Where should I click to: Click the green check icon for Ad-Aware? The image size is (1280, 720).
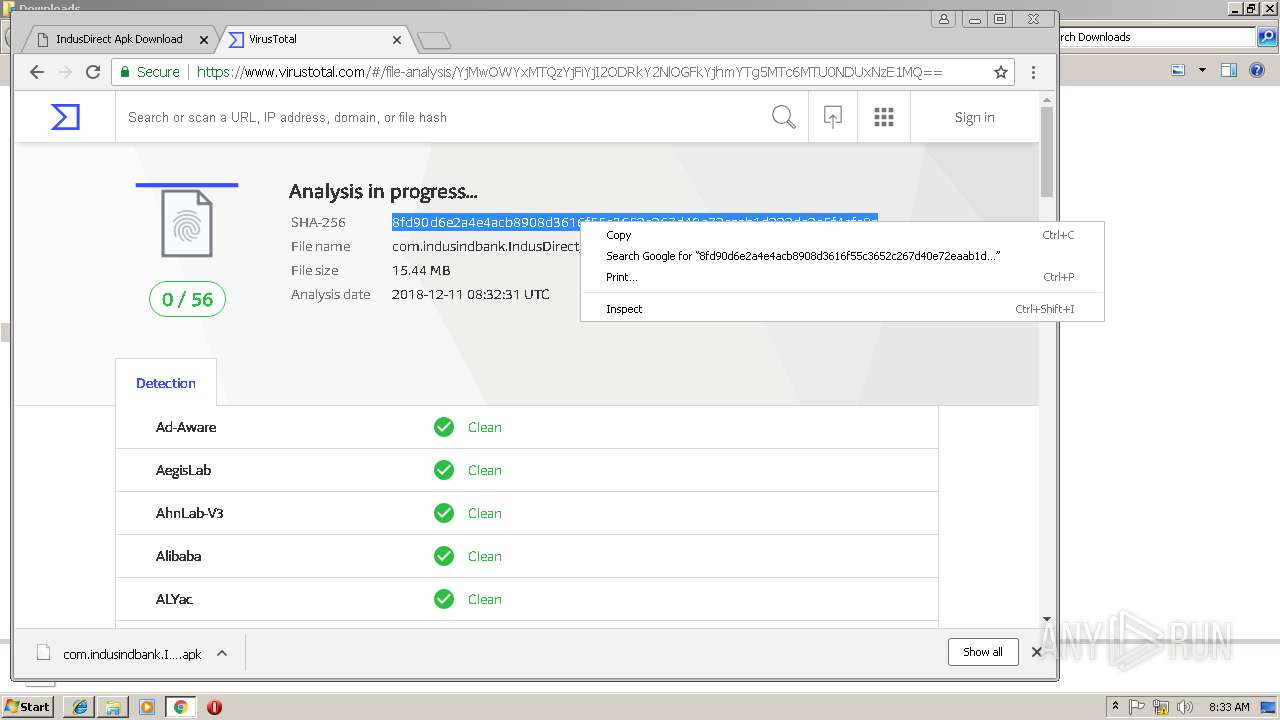444,427
